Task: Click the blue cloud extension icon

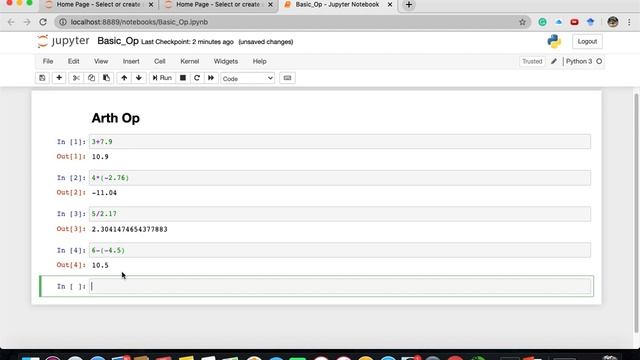Action: coord(559,22)
